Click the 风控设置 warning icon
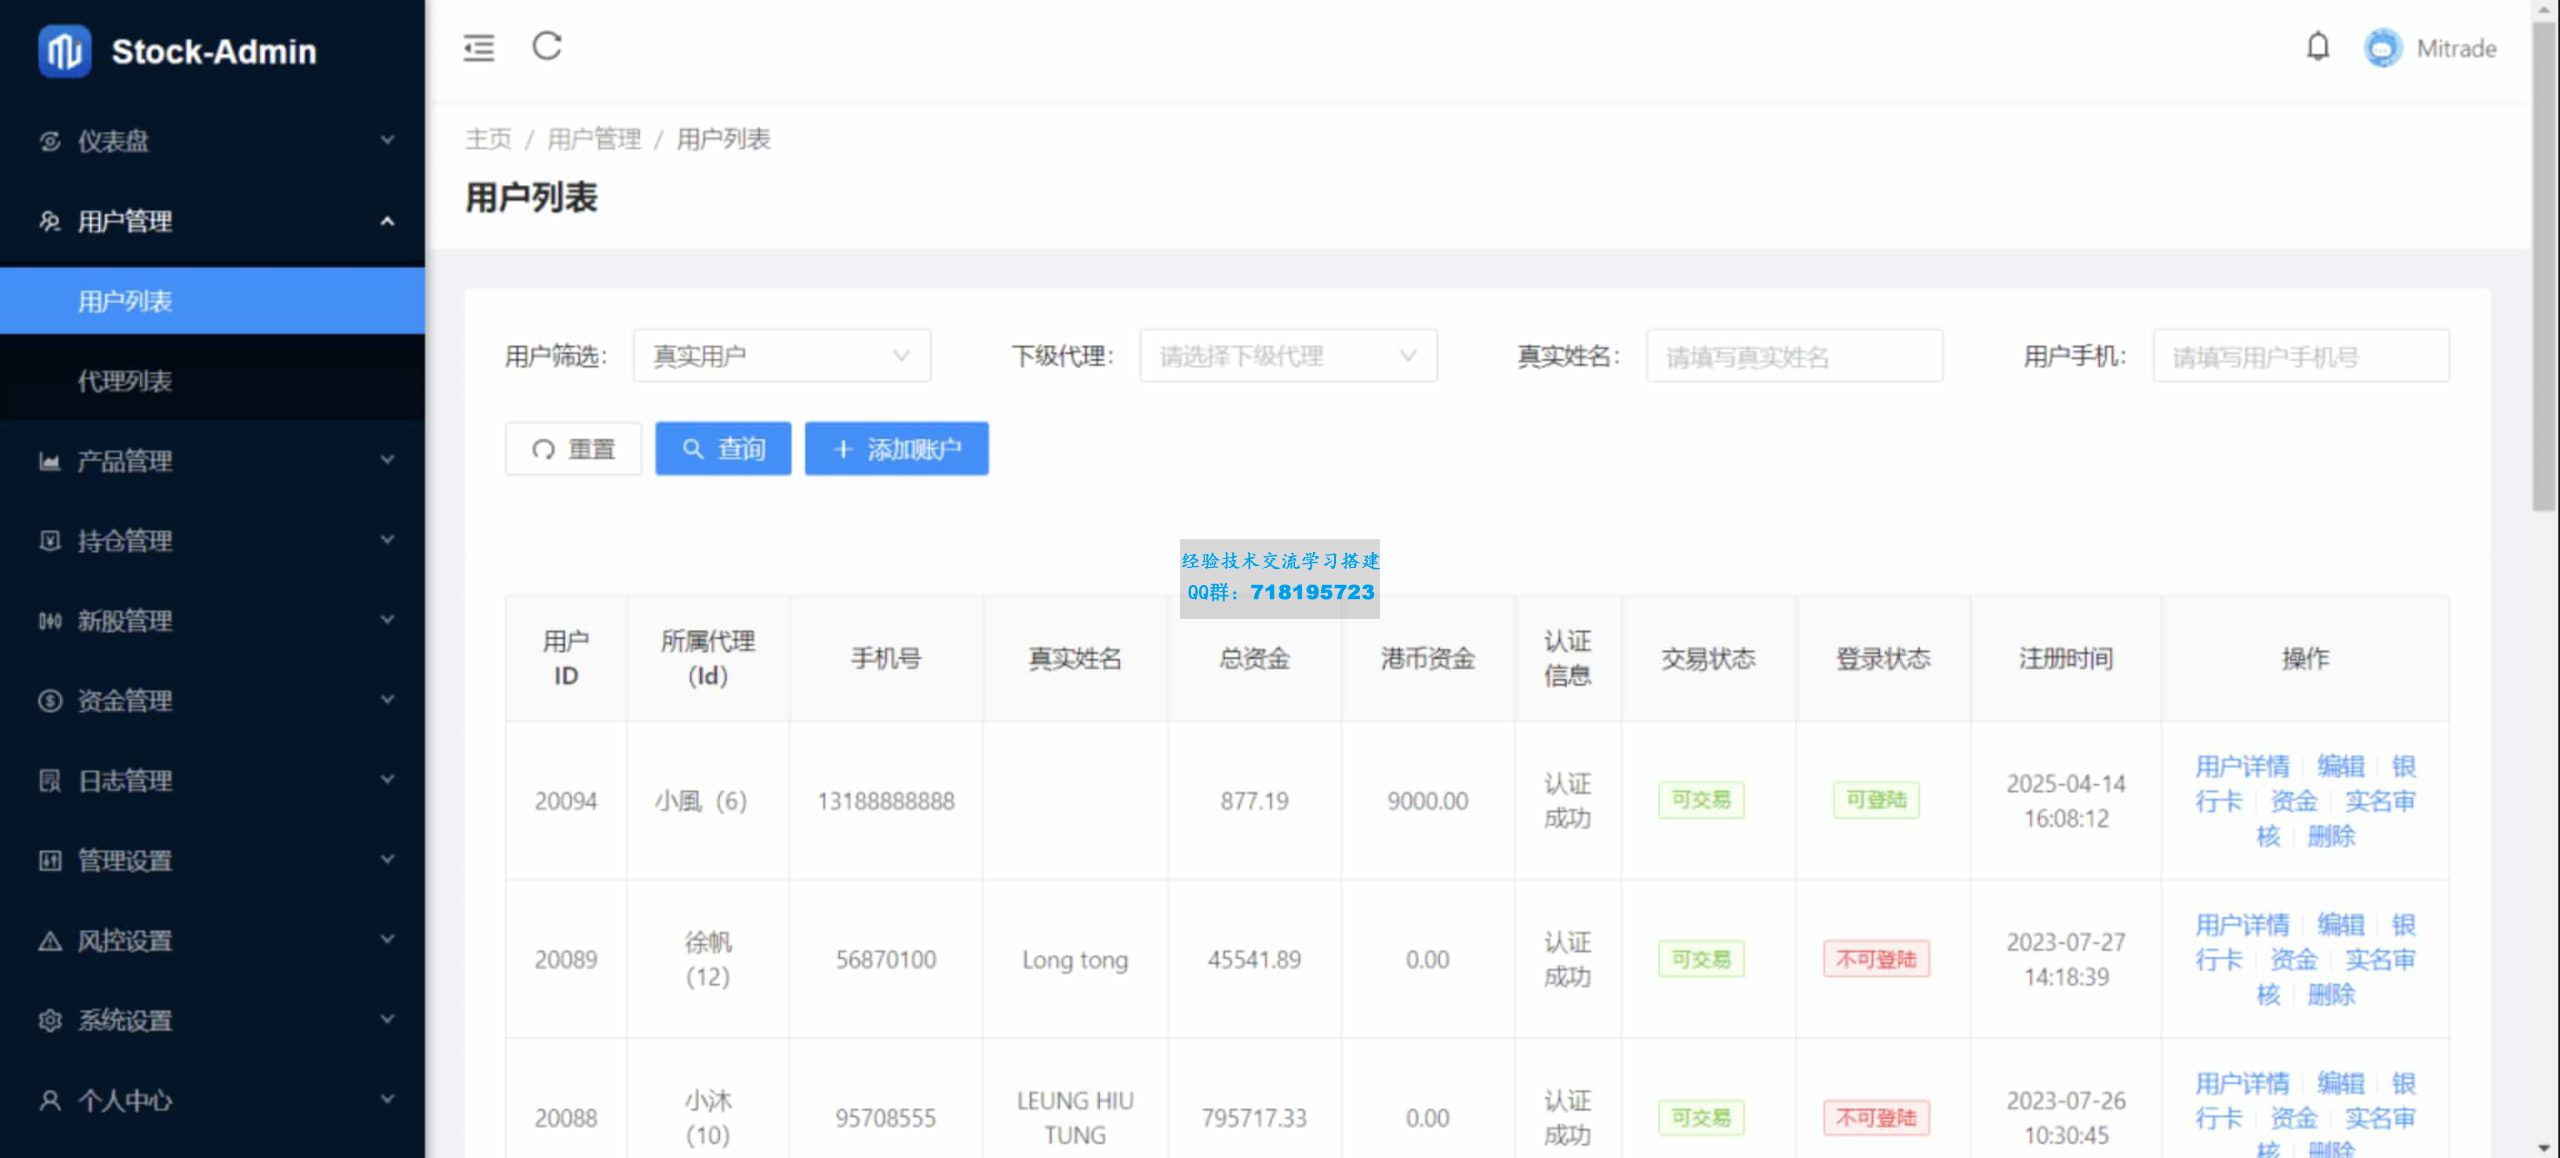2560x1158 pixels. [x=50, y=941]
